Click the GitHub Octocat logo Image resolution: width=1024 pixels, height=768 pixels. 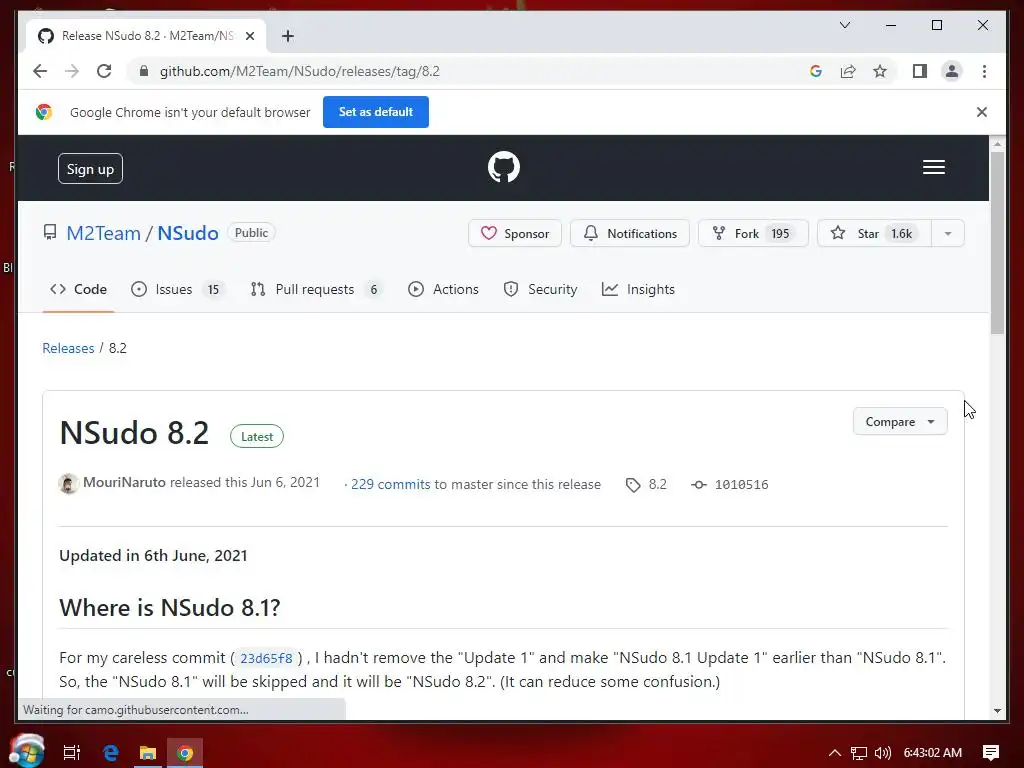pos(504,167)
